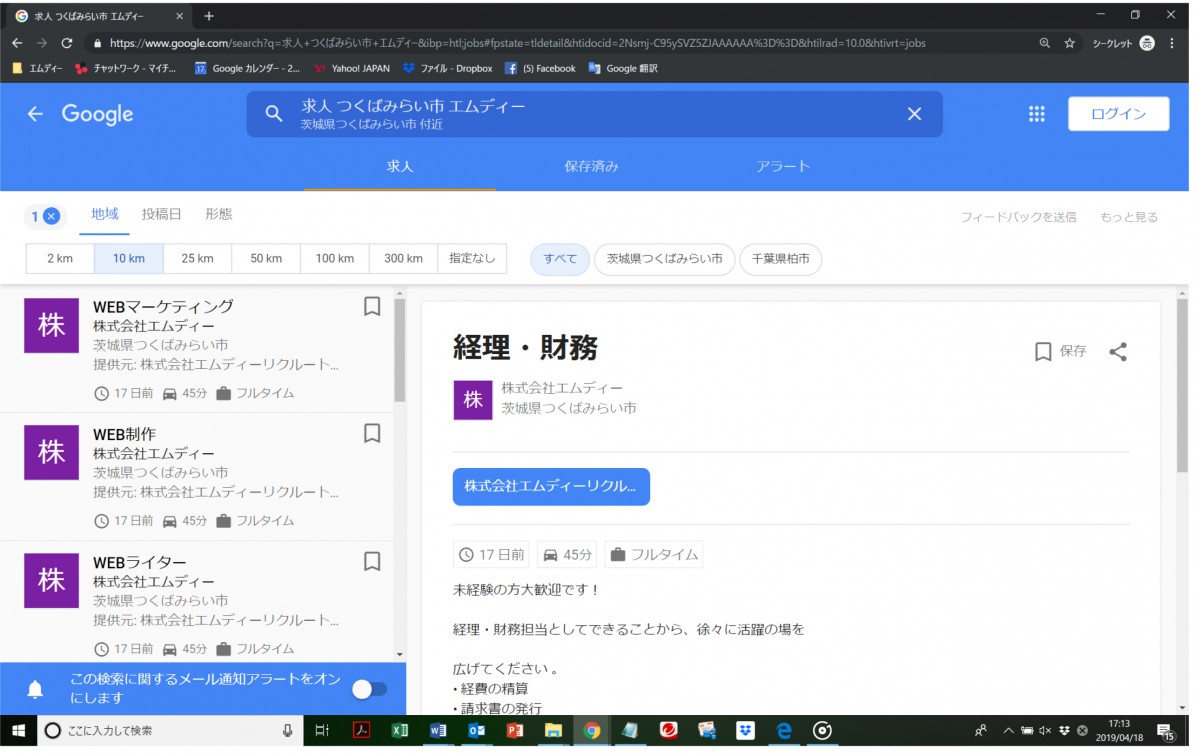The height and width of the screenshot is (755, 1200).
Task: Set distance filter to 10 km
Action: tap(129, 258)
